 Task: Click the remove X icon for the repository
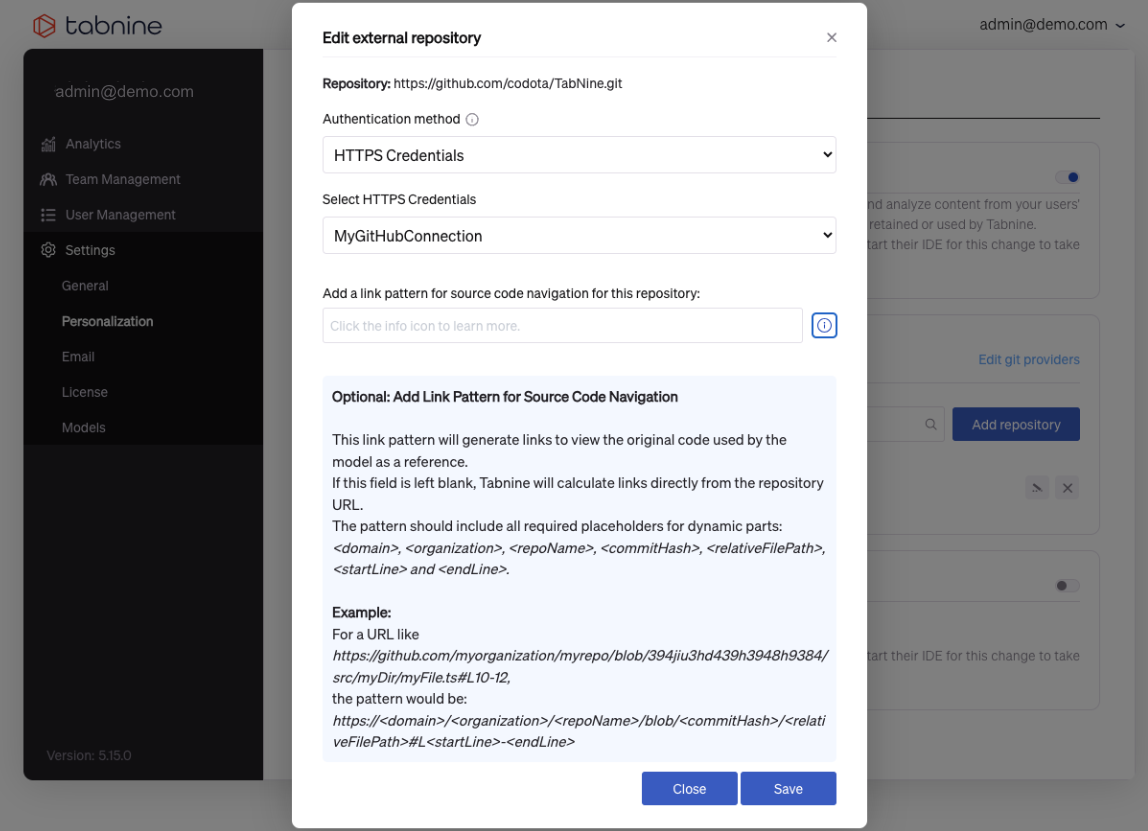point(1067,488)
